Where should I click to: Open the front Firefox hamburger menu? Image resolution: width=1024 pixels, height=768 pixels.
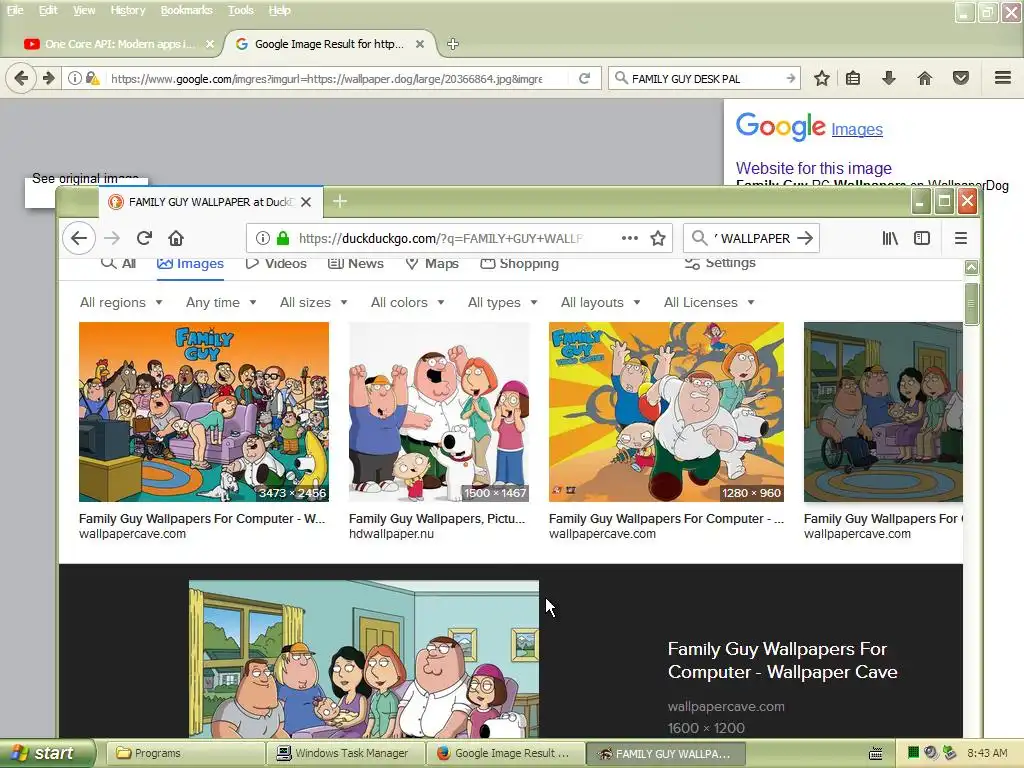coord(961,238)
